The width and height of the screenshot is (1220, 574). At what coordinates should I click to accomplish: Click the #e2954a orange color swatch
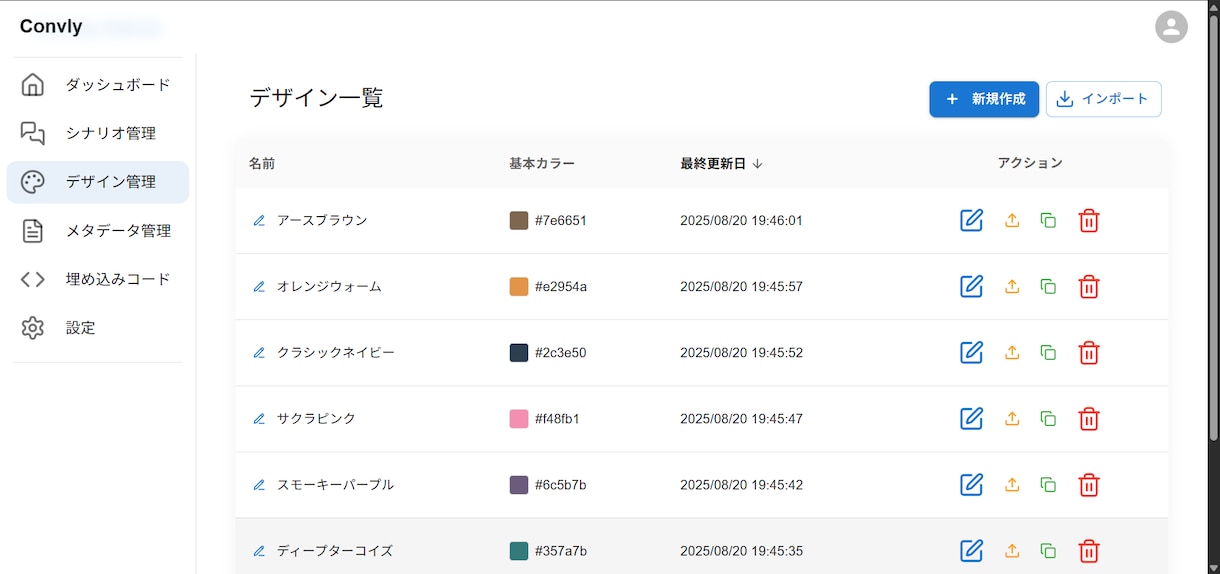point(519,286)
